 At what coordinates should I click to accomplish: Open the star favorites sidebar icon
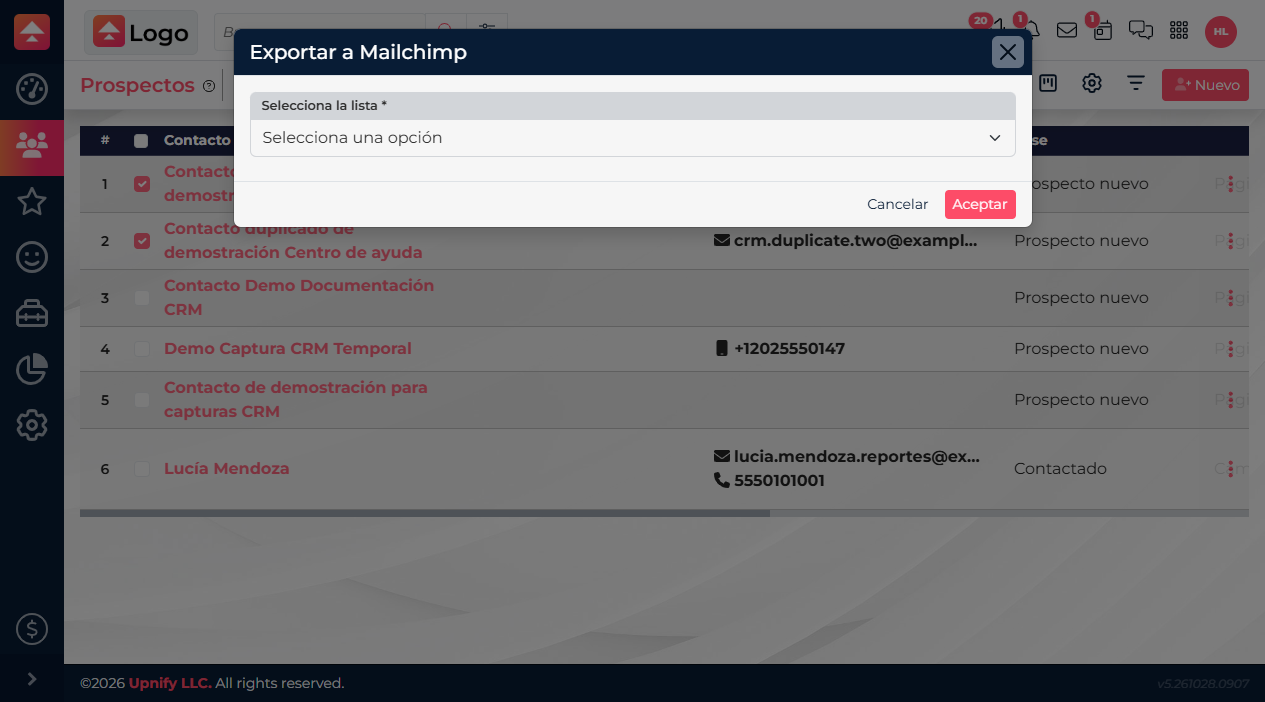(32, 202)
